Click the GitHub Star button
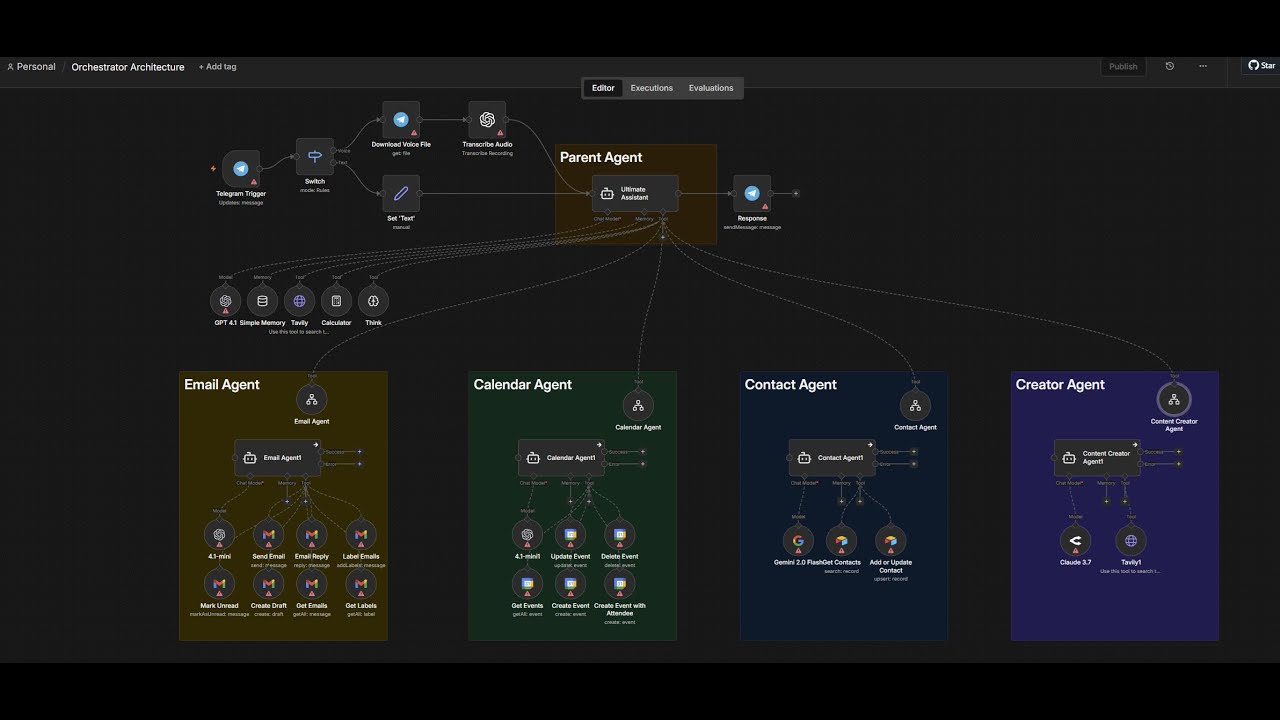1280x720 pixels. point(1261,66)
